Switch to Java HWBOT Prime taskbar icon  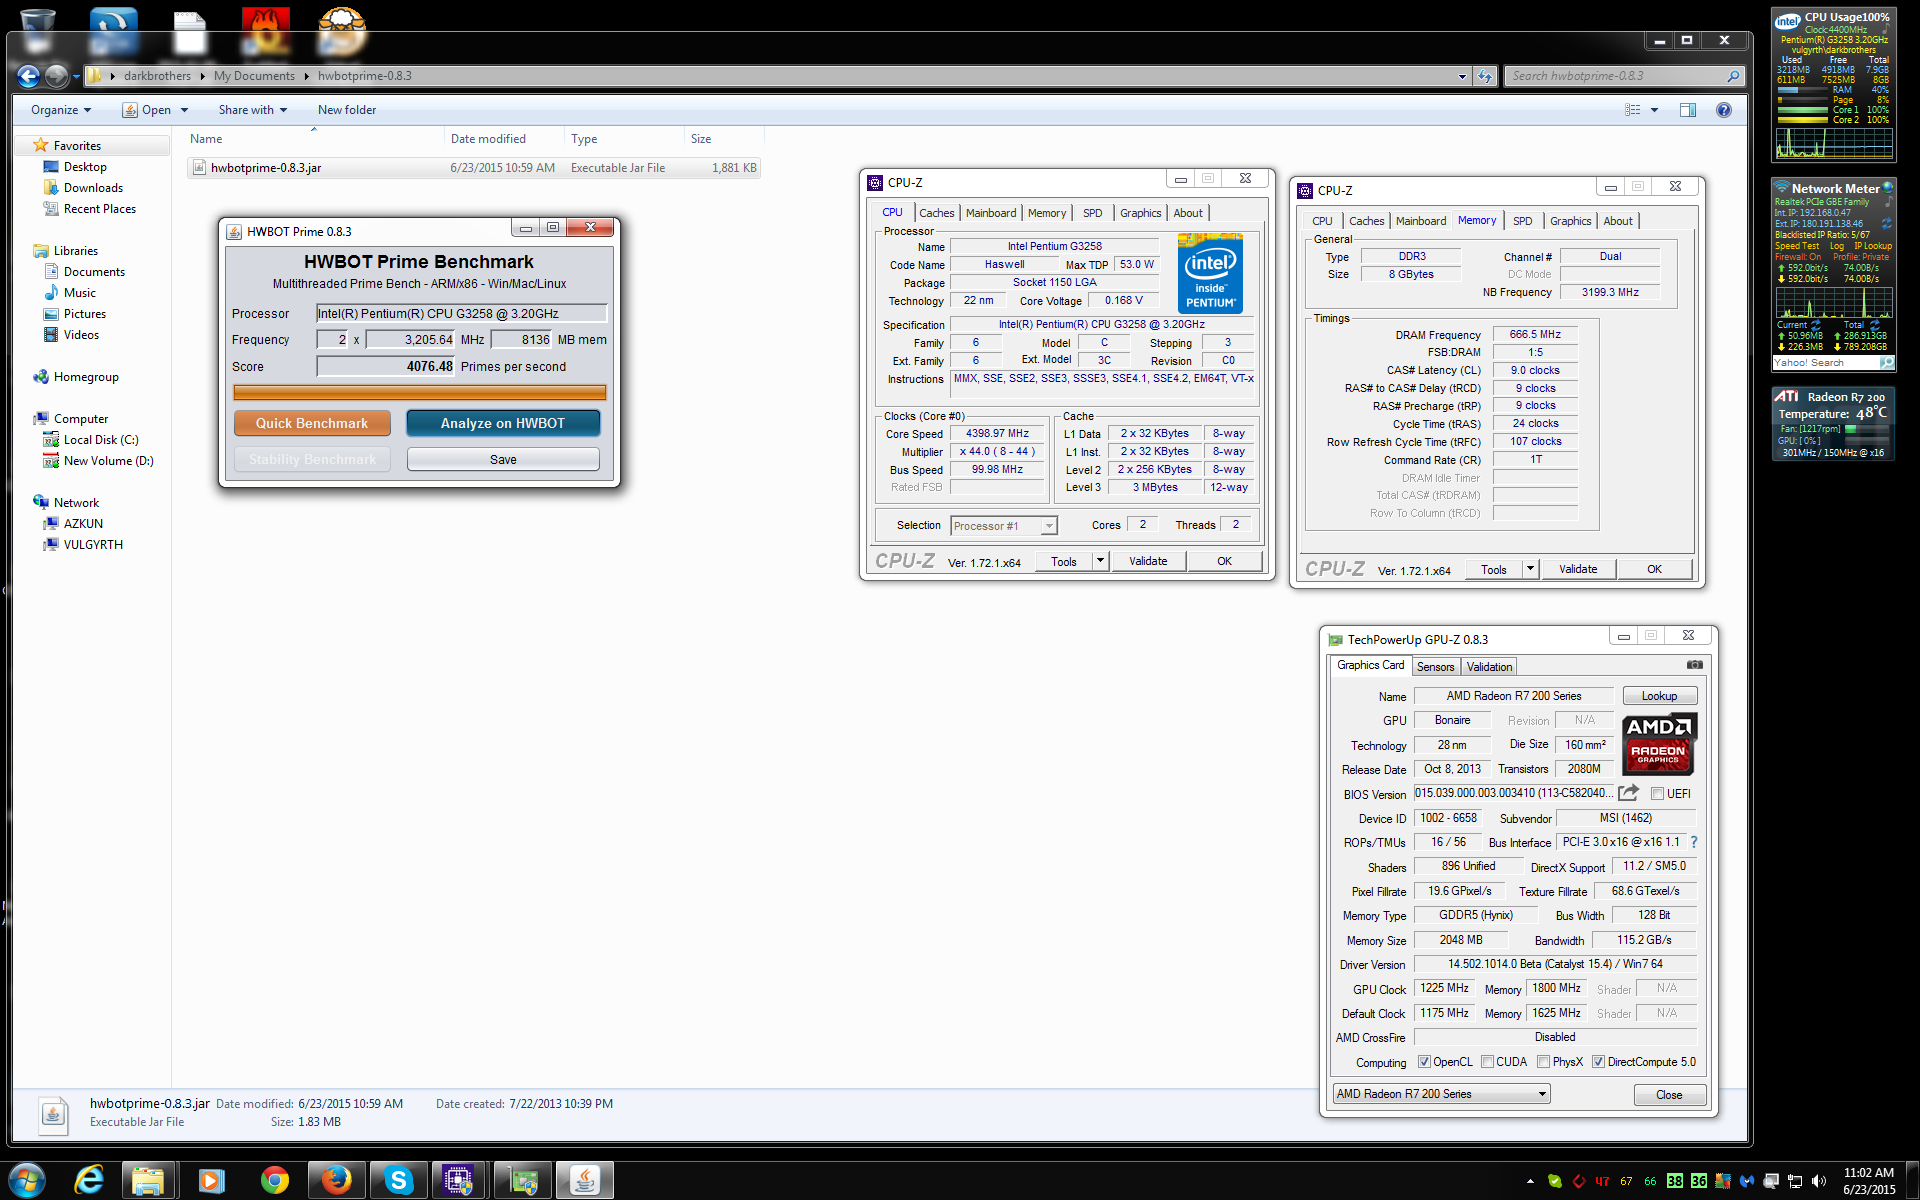click(585, 1181)
